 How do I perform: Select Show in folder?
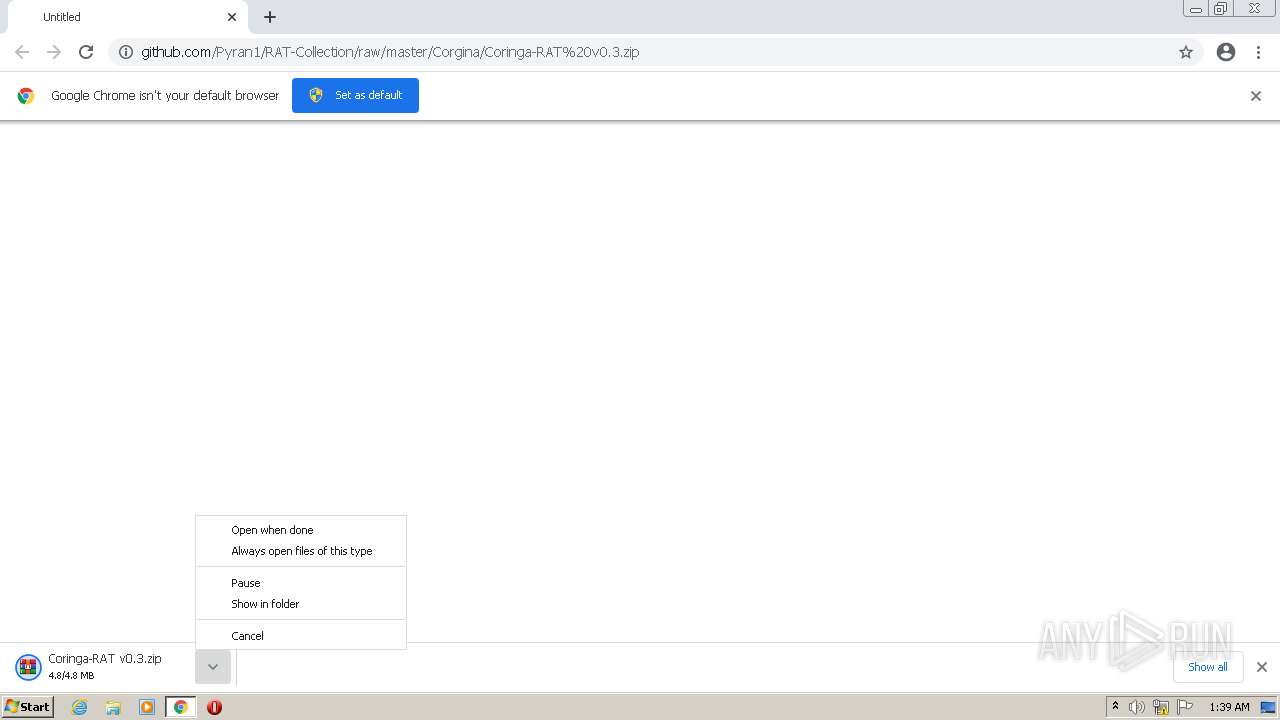301,604
